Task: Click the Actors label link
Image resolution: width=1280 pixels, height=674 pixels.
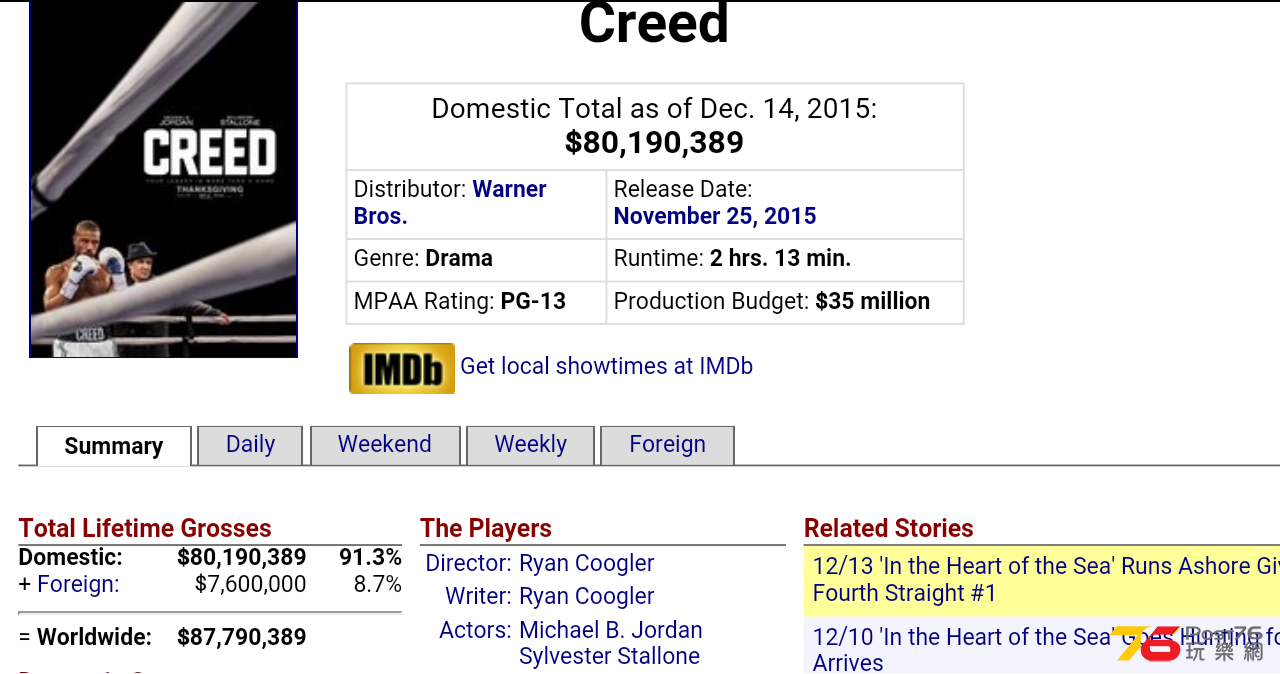Action: click(x=475, y=630)
